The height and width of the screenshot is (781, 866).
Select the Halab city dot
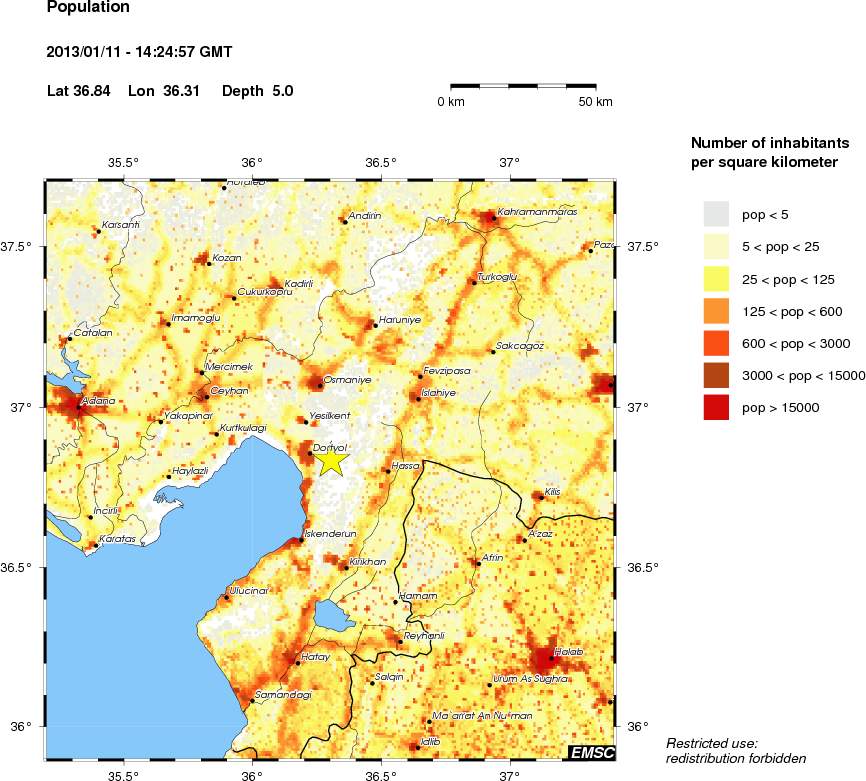[x=551, y=658]
